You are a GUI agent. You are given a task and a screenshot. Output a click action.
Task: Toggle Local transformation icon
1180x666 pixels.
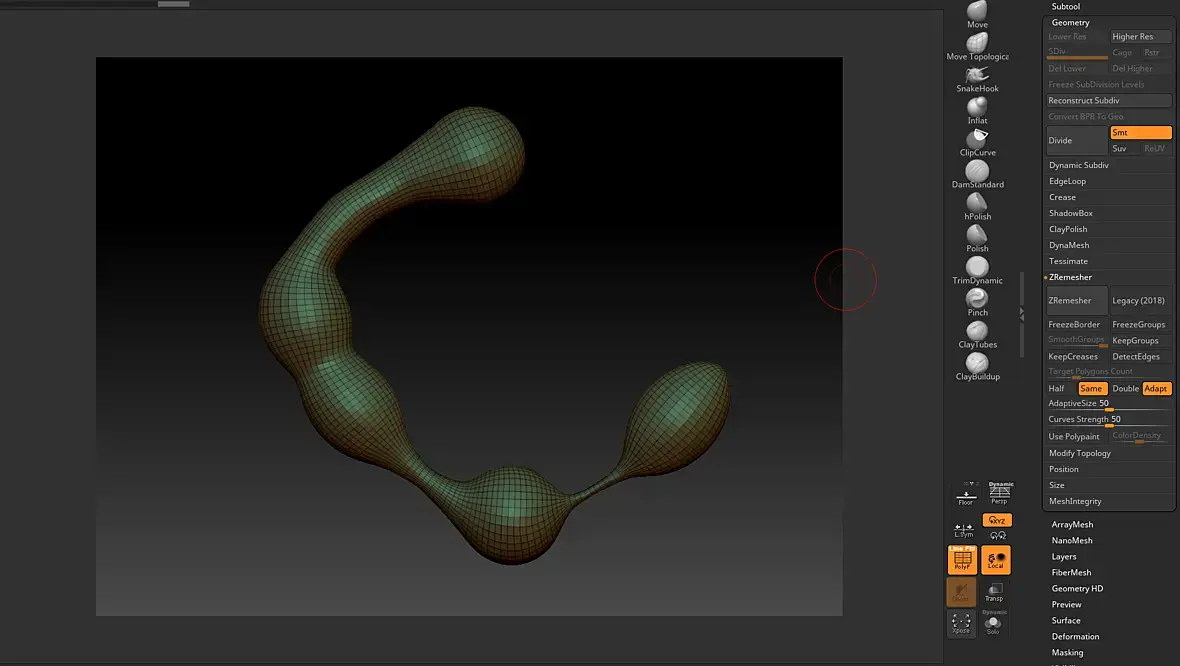pyautogui.click(x=996, y=560)
